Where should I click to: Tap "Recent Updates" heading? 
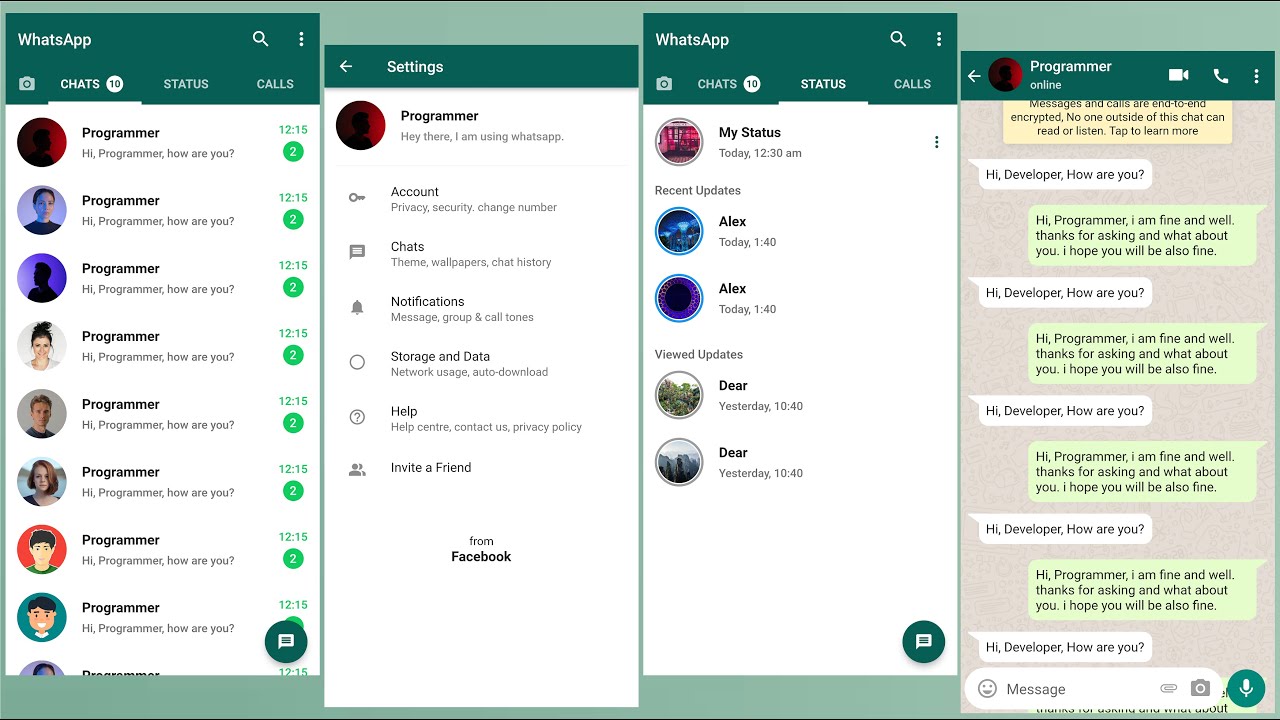[x=698, y=190]
